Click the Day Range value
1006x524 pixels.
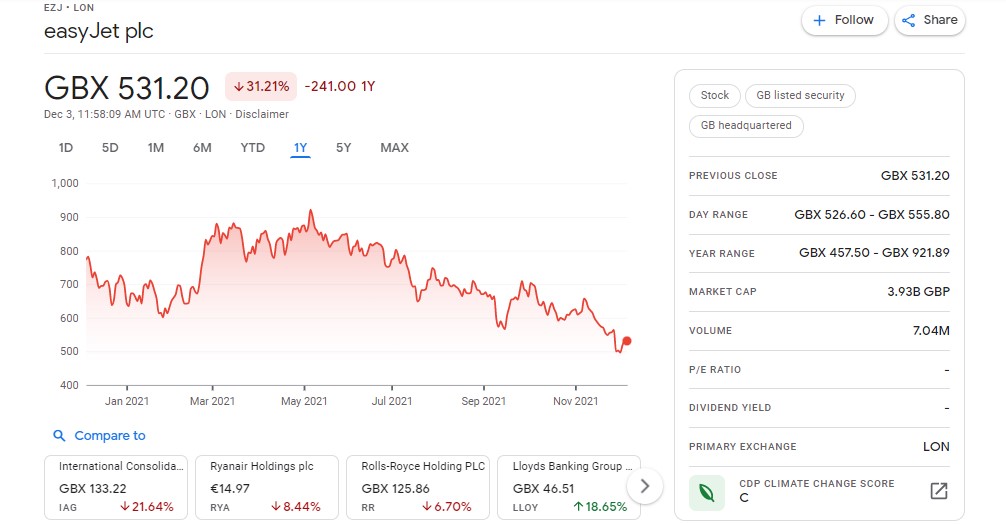coord(872,215)
